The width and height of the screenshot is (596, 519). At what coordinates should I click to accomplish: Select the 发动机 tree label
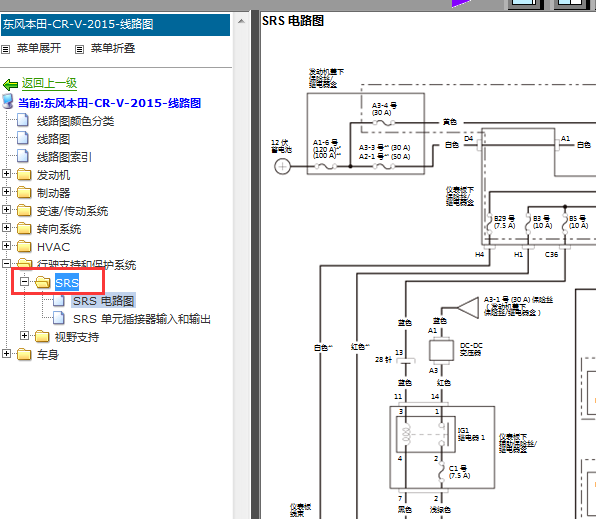click(53, 175)
